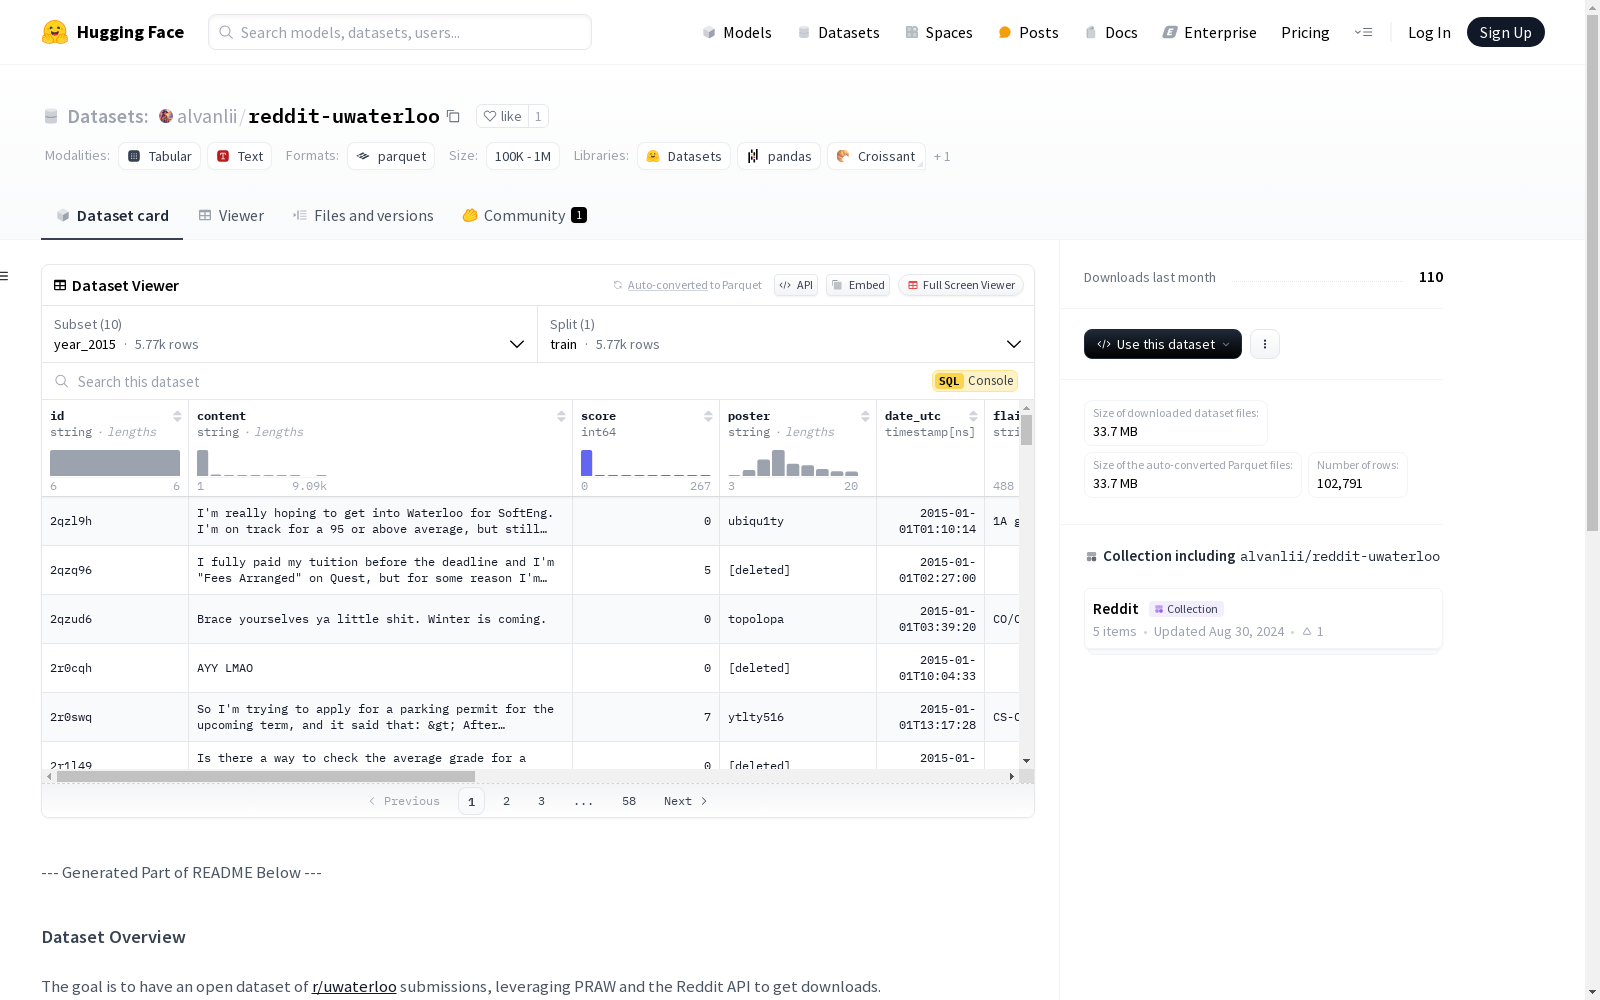Image resolution: width=1600 pixels, height=1000 pixels.
Task: Open the three-dot more options button
Action: 1265,344
